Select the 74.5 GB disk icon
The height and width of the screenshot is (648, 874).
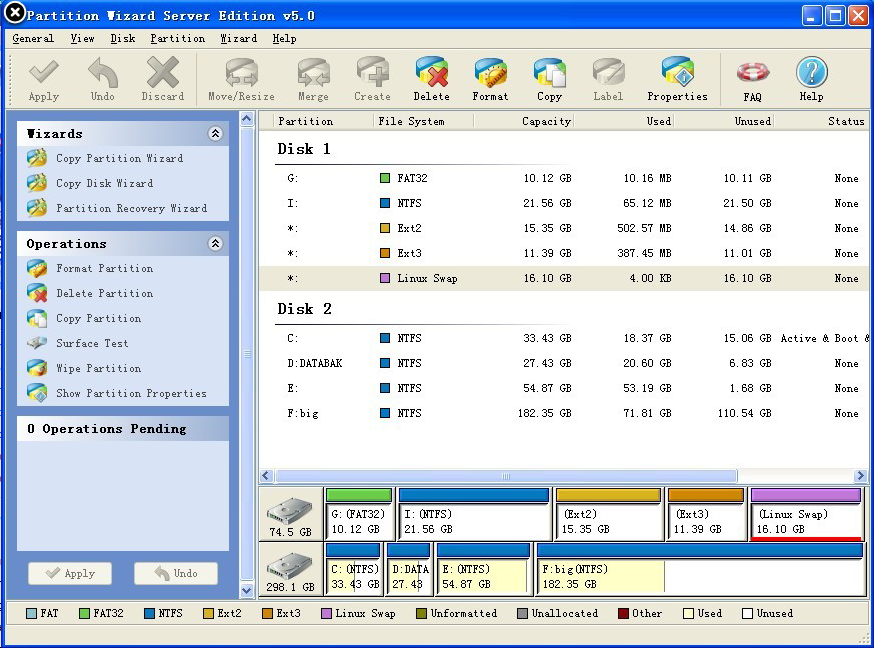tap(290, 514)
